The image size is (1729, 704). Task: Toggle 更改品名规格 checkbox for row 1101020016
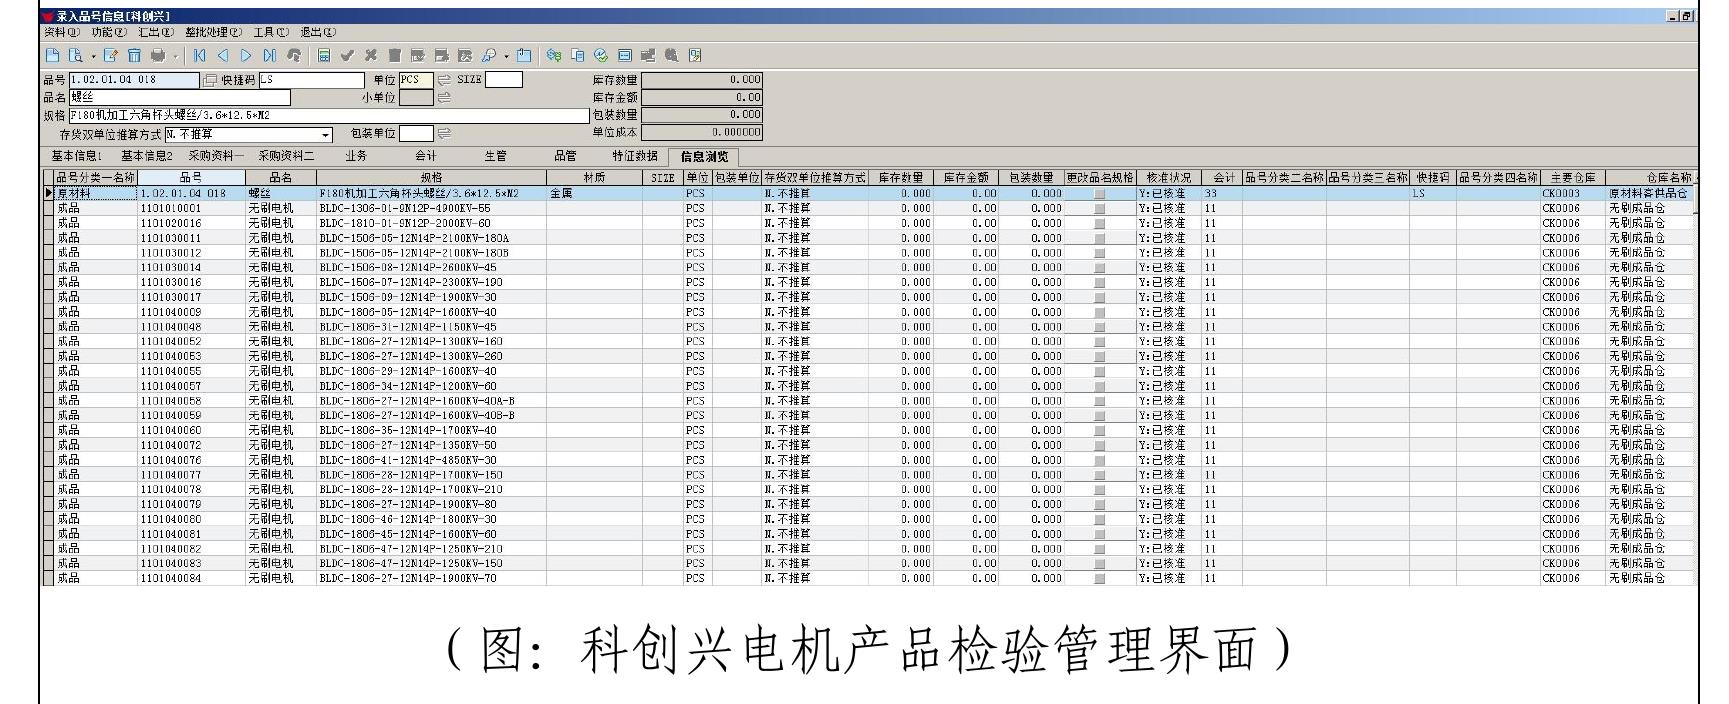point(1100,224)
